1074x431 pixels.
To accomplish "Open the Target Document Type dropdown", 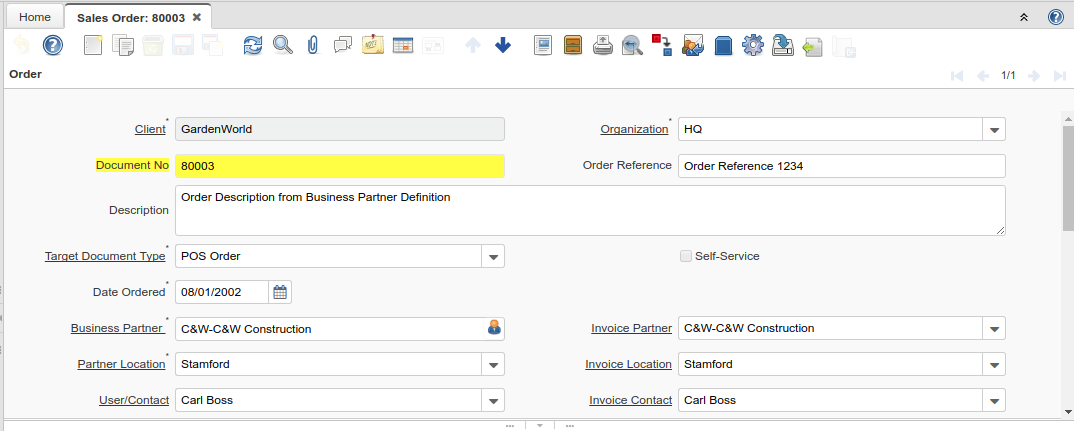I will click(x=493, y=256).
